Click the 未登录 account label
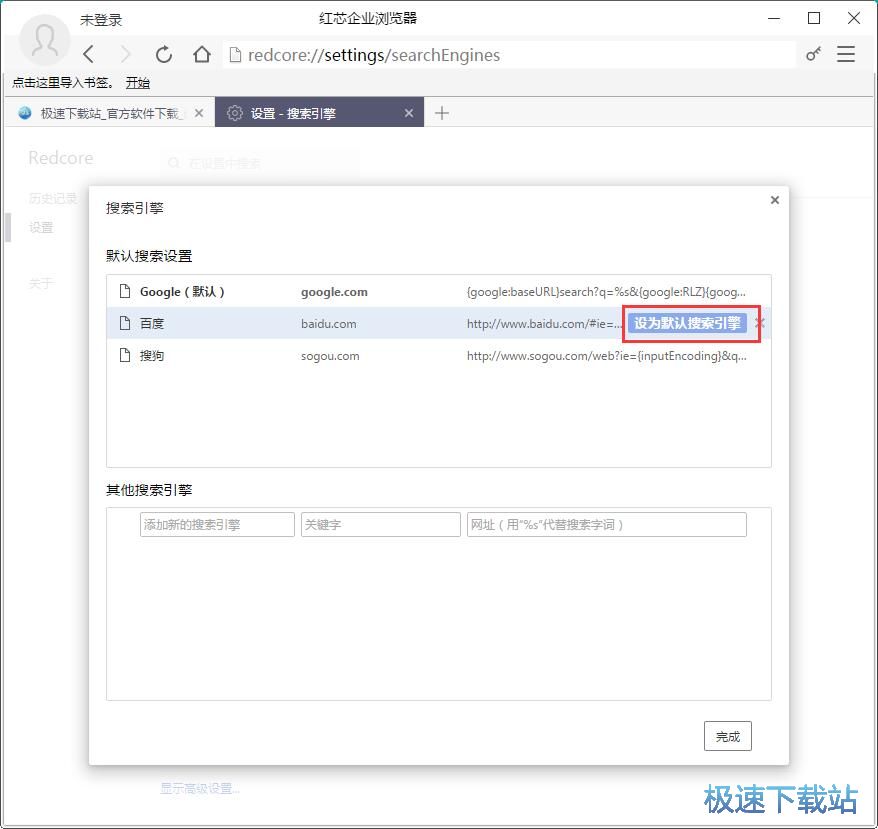 point(101,20)
